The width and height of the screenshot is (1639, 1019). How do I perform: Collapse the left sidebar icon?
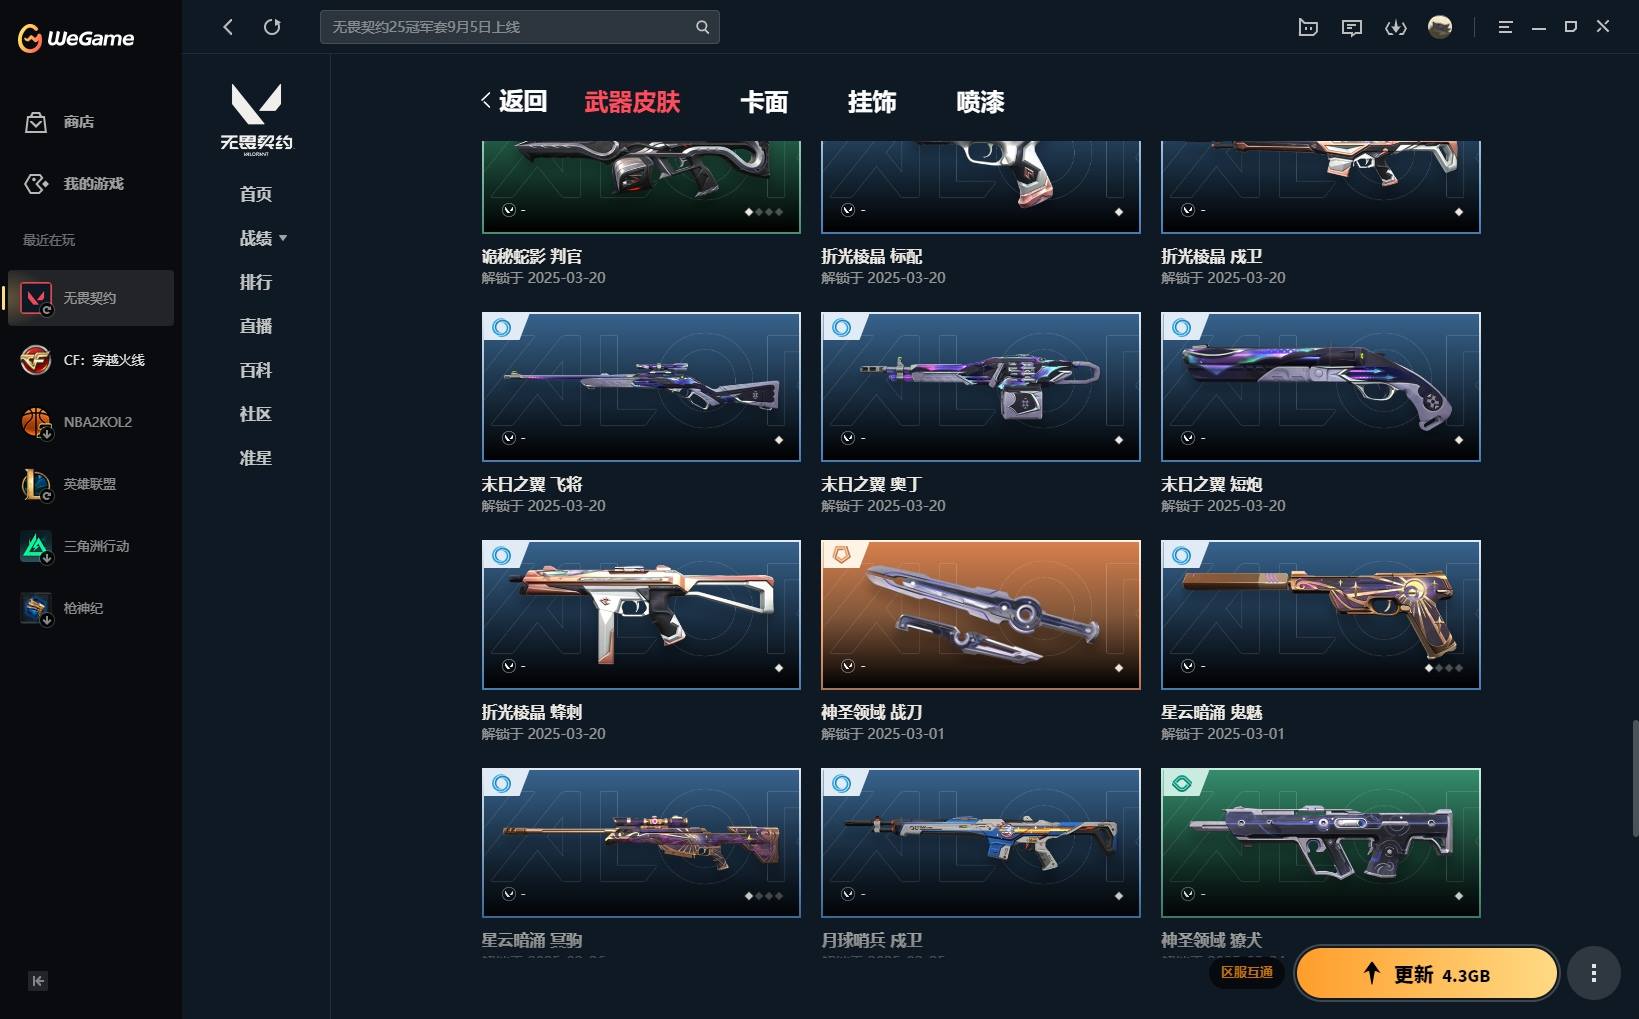[38, 981]
